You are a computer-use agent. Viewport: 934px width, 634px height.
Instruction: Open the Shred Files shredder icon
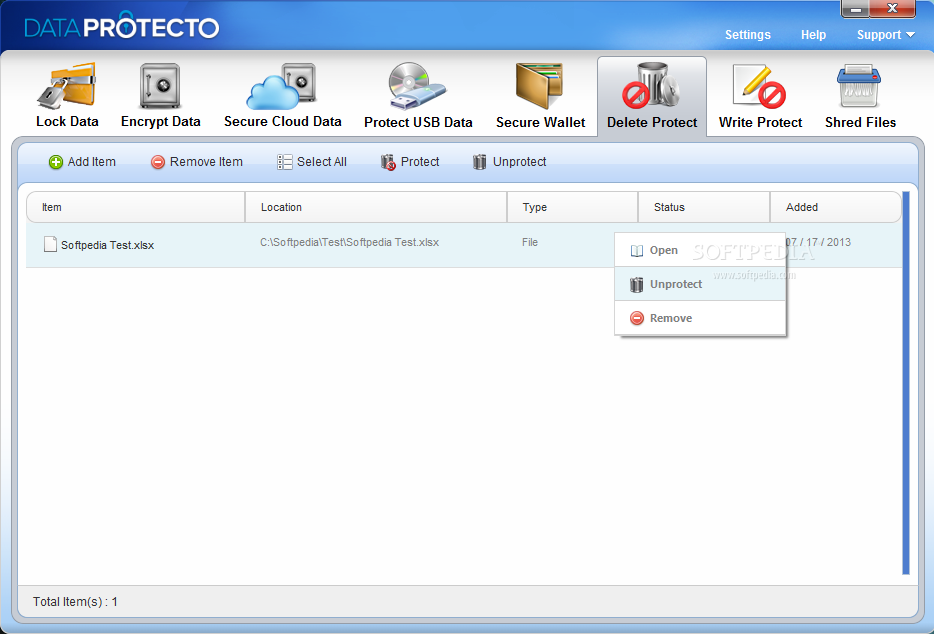click(858, 86)
